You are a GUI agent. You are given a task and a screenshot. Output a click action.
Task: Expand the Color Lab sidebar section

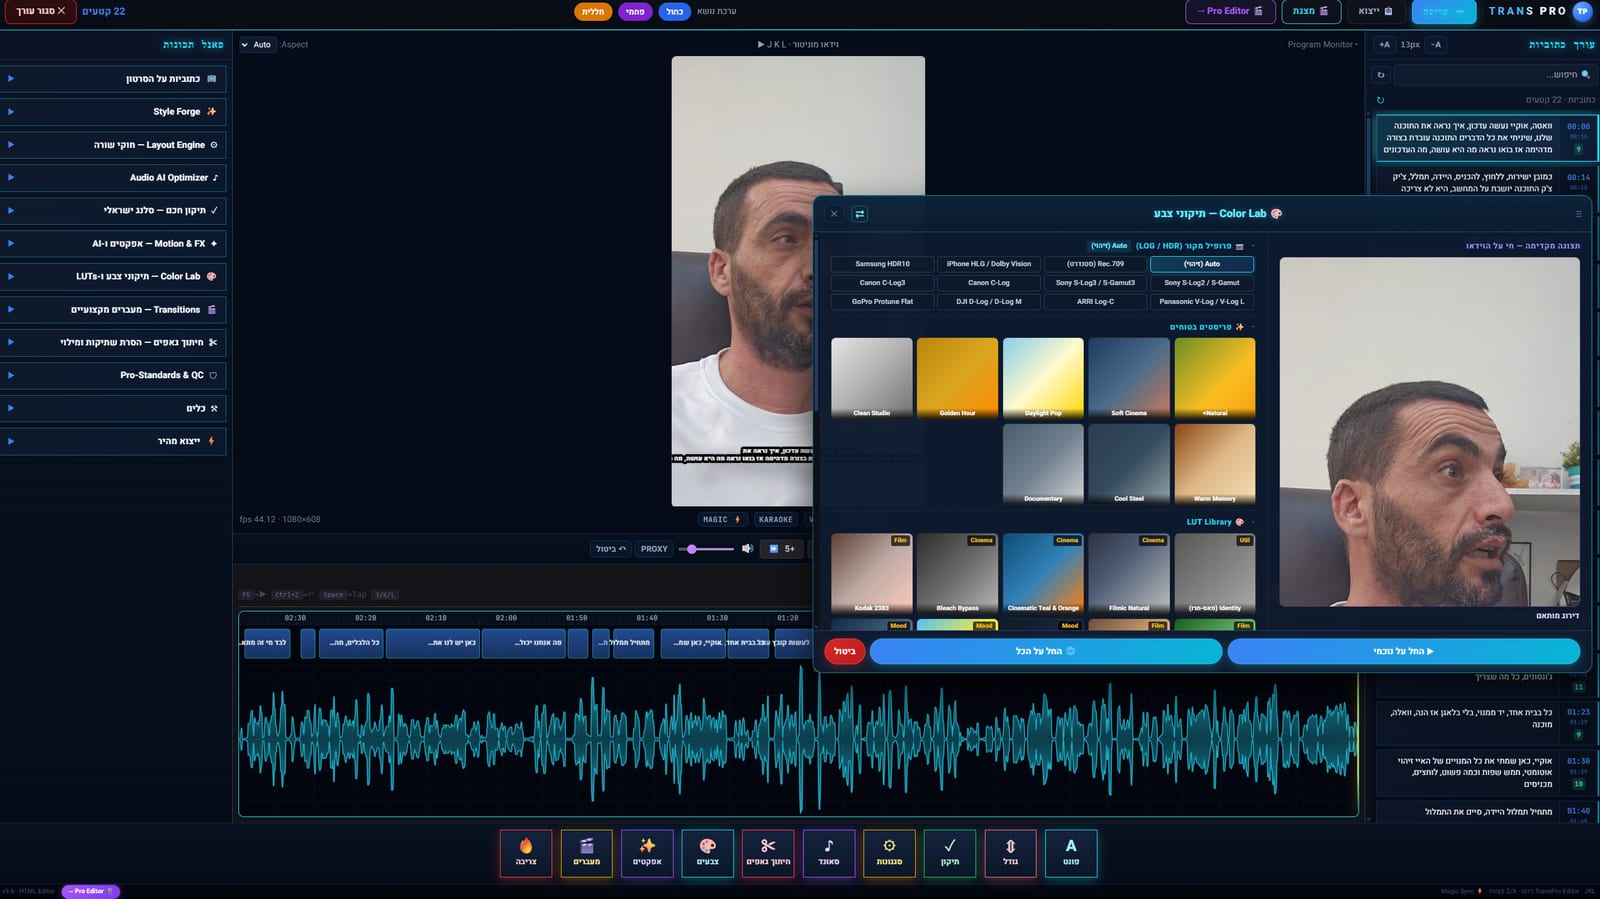coord(113,277)
